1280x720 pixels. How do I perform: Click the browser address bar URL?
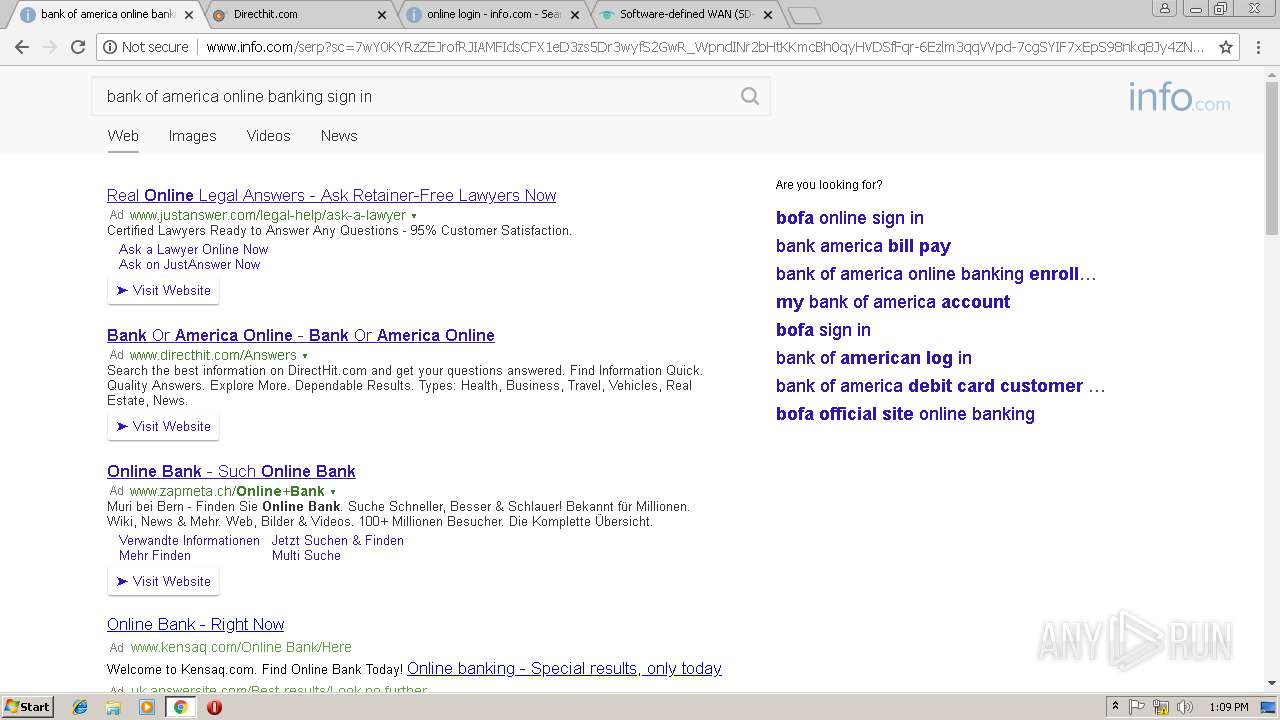(x=705, y=47)
